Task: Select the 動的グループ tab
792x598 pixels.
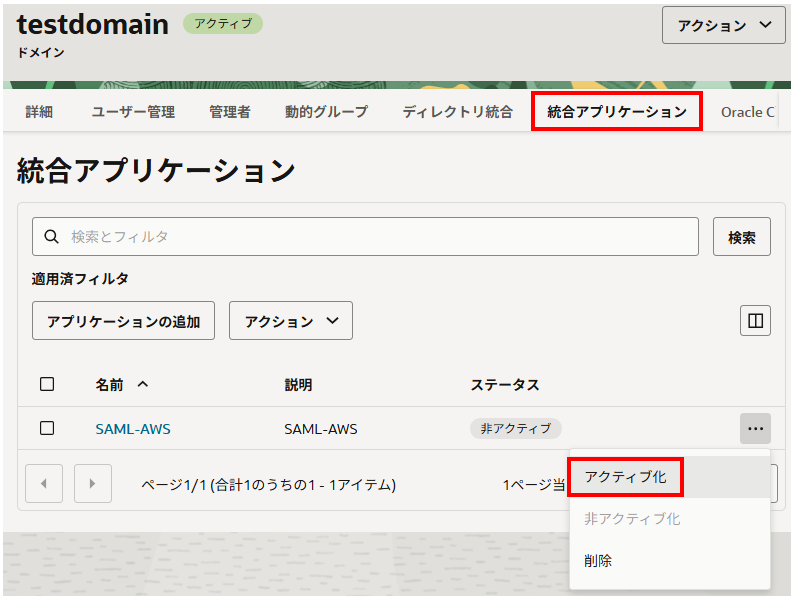Action: tap(327, 112)
